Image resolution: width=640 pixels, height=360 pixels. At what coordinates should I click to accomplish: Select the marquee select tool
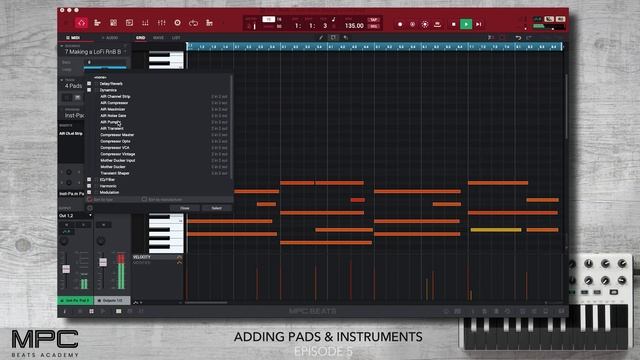pos(333,38)
